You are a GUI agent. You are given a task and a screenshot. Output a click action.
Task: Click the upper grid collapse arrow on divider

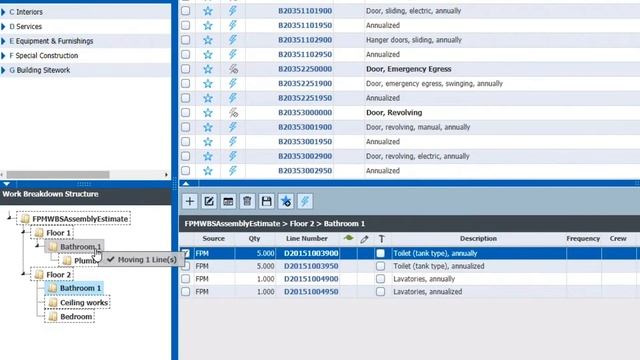pos(186,184)
